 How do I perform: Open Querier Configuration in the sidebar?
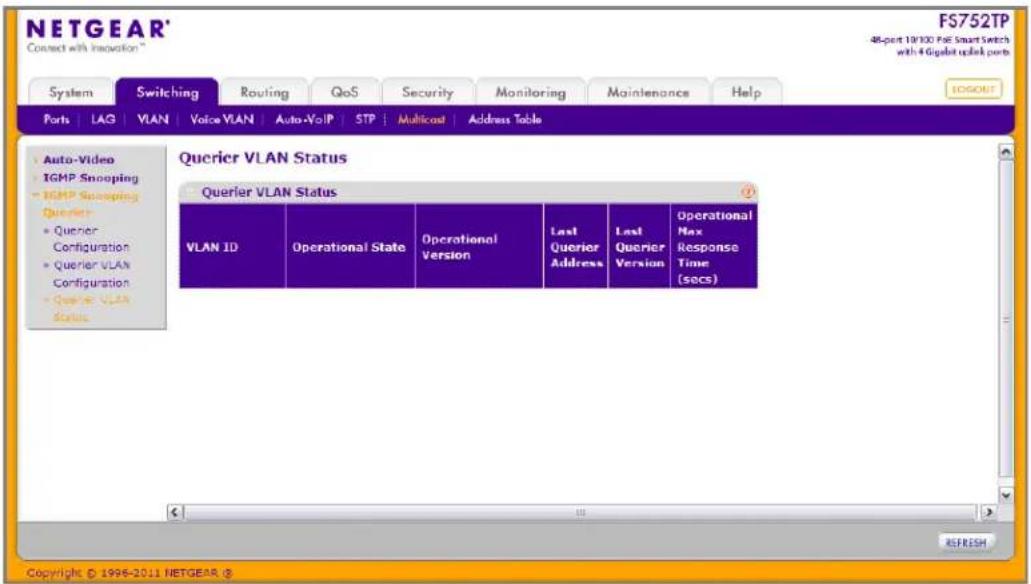click(91, 239)
